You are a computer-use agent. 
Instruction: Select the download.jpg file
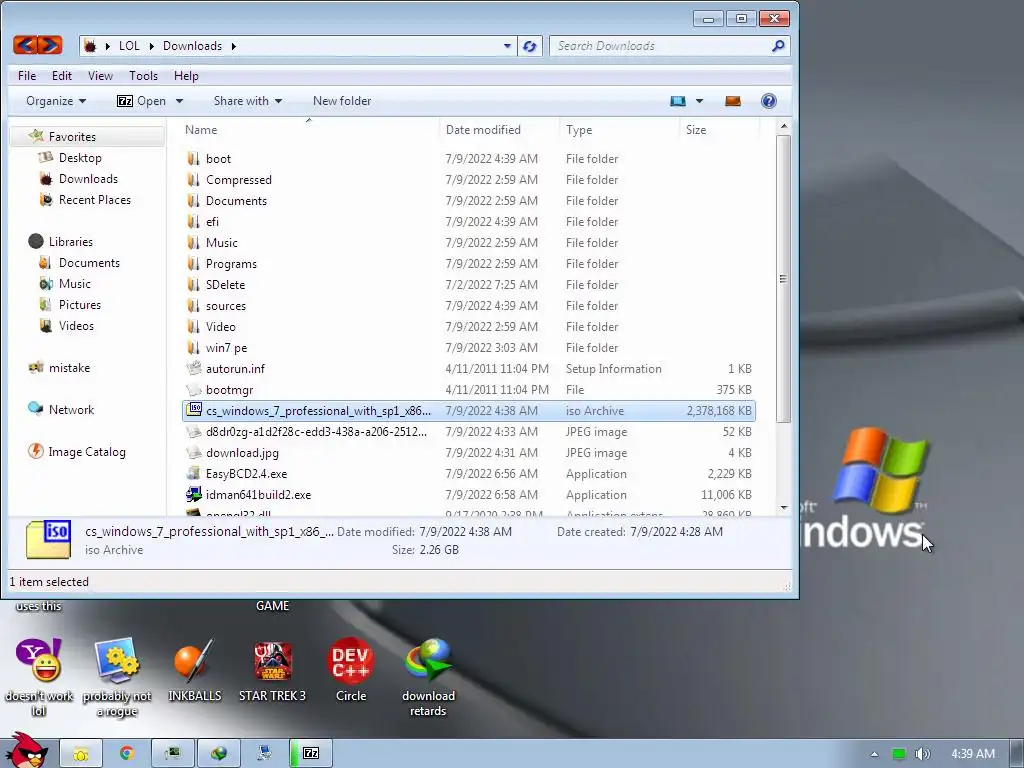(242, 453)
